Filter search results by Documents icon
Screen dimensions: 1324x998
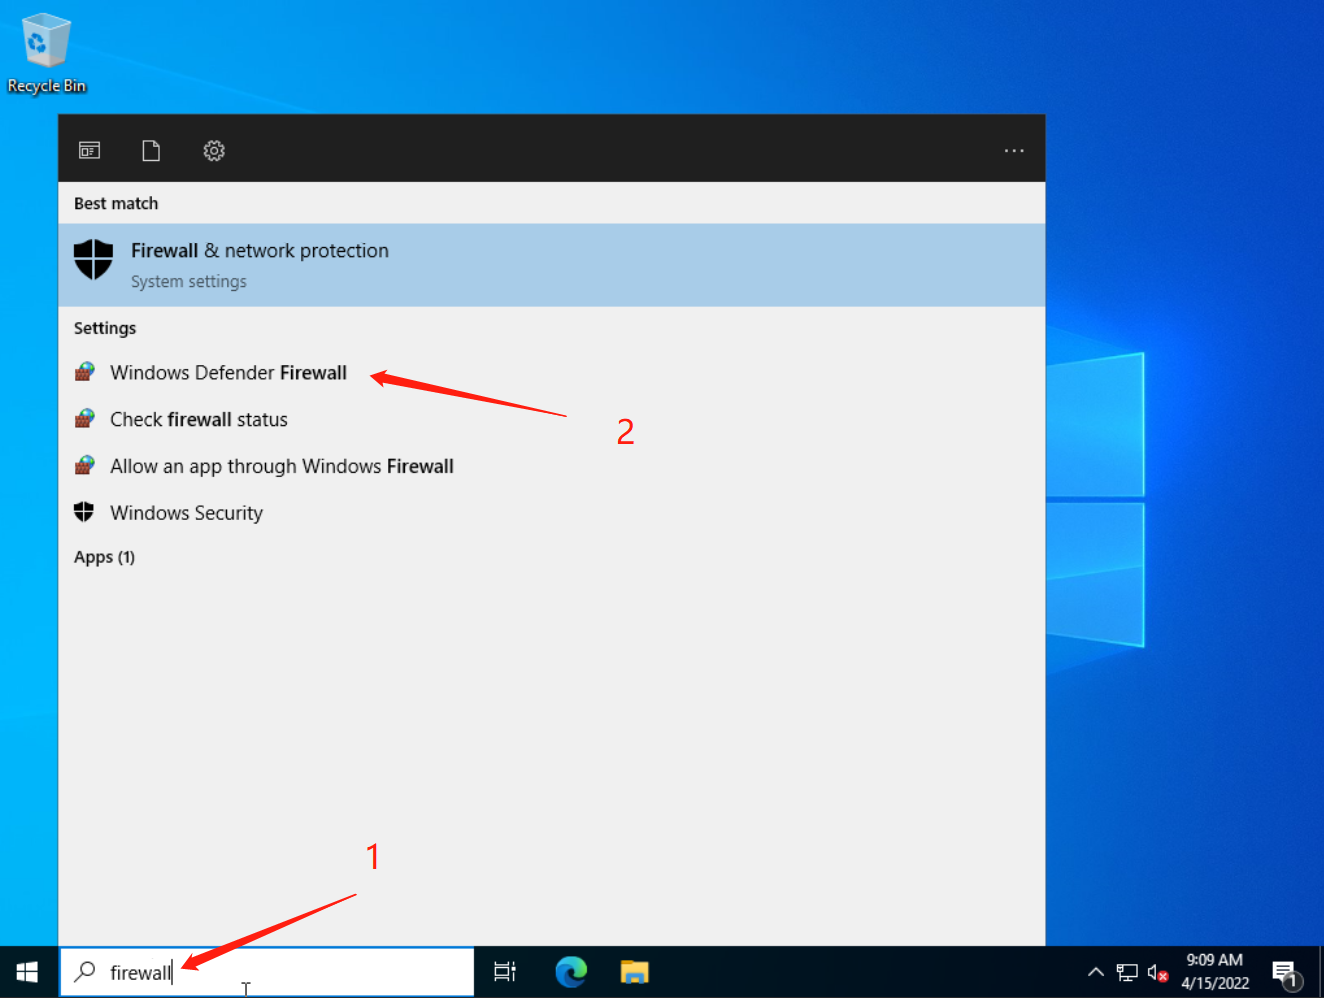(x=151, y=151)
